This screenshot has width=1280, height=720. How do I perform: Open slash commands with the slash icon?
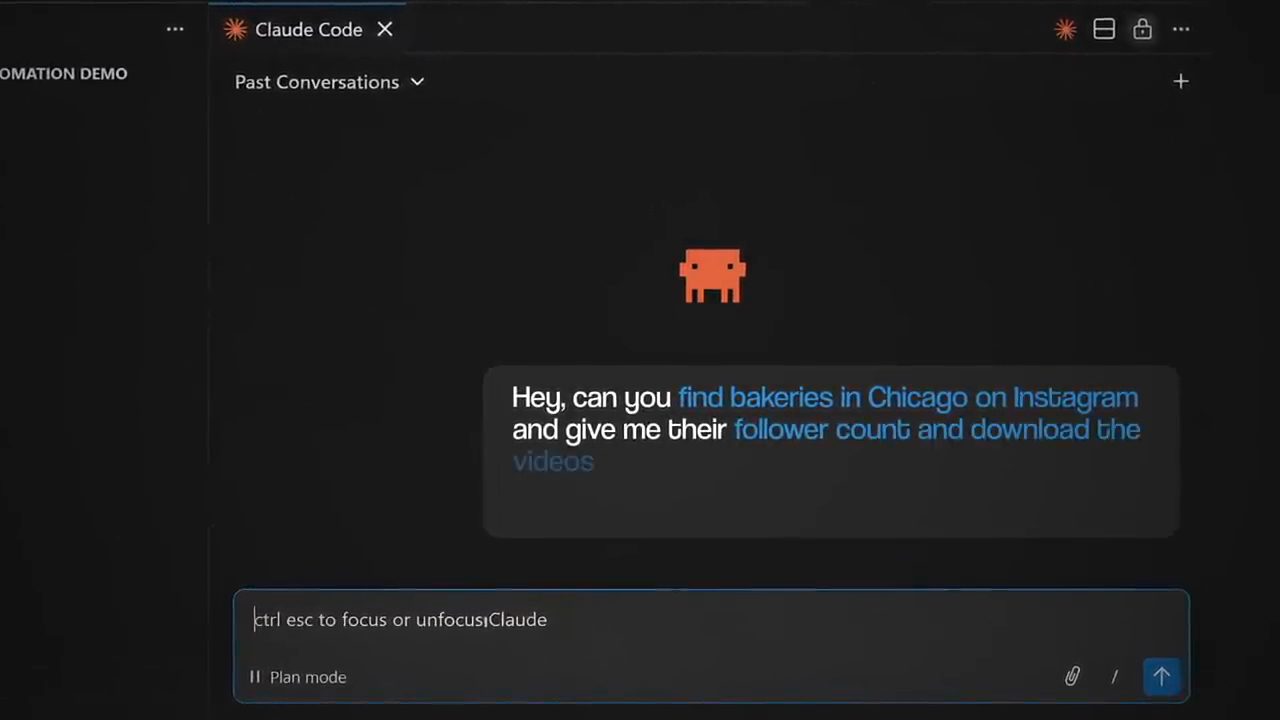pos(1114,677)
